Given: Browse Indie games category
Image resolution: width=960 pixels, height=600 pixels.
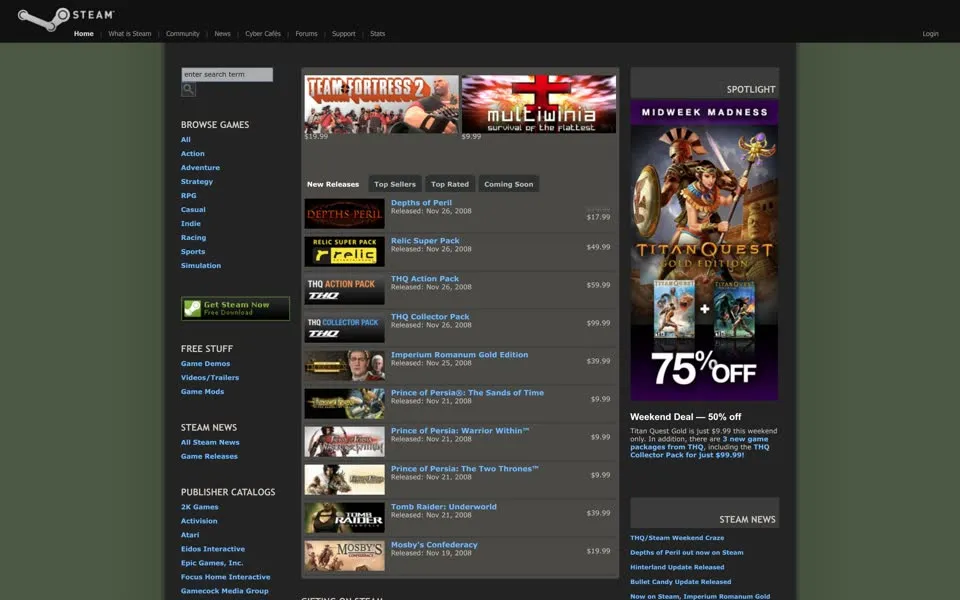Looking at the screenshot, I should pos(191,223).
